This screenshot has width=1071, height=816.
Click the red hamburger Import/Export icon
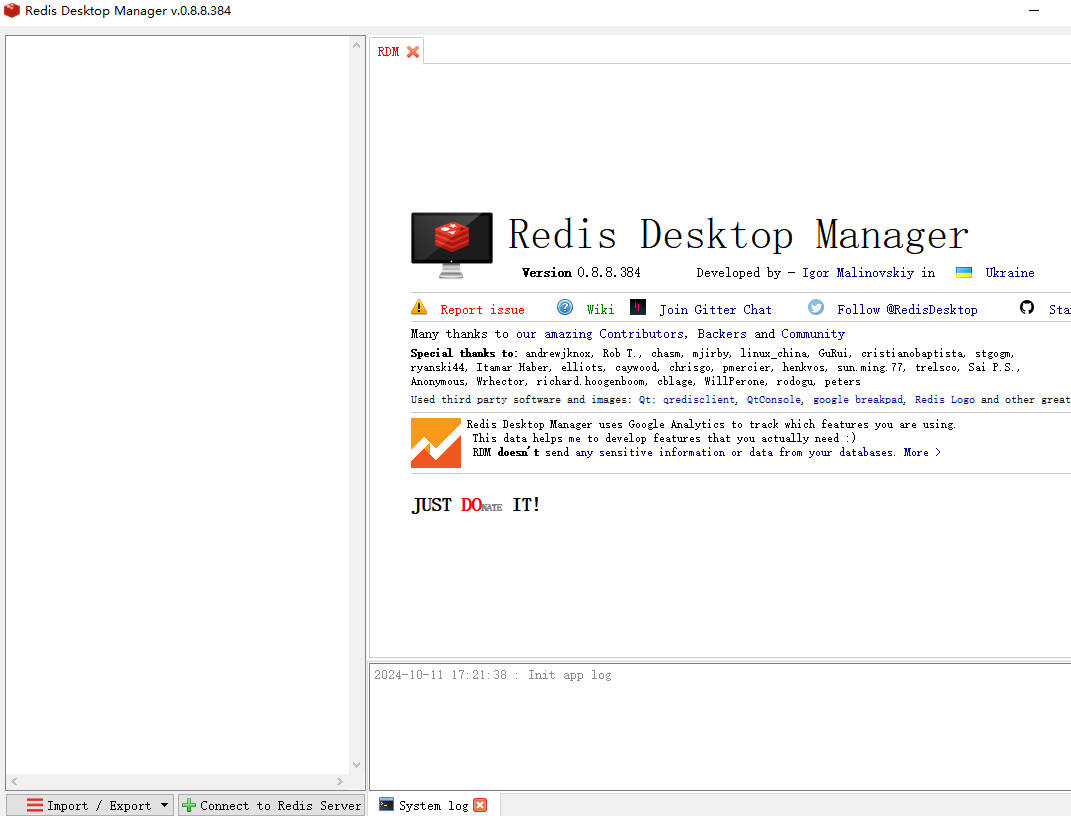34,805
